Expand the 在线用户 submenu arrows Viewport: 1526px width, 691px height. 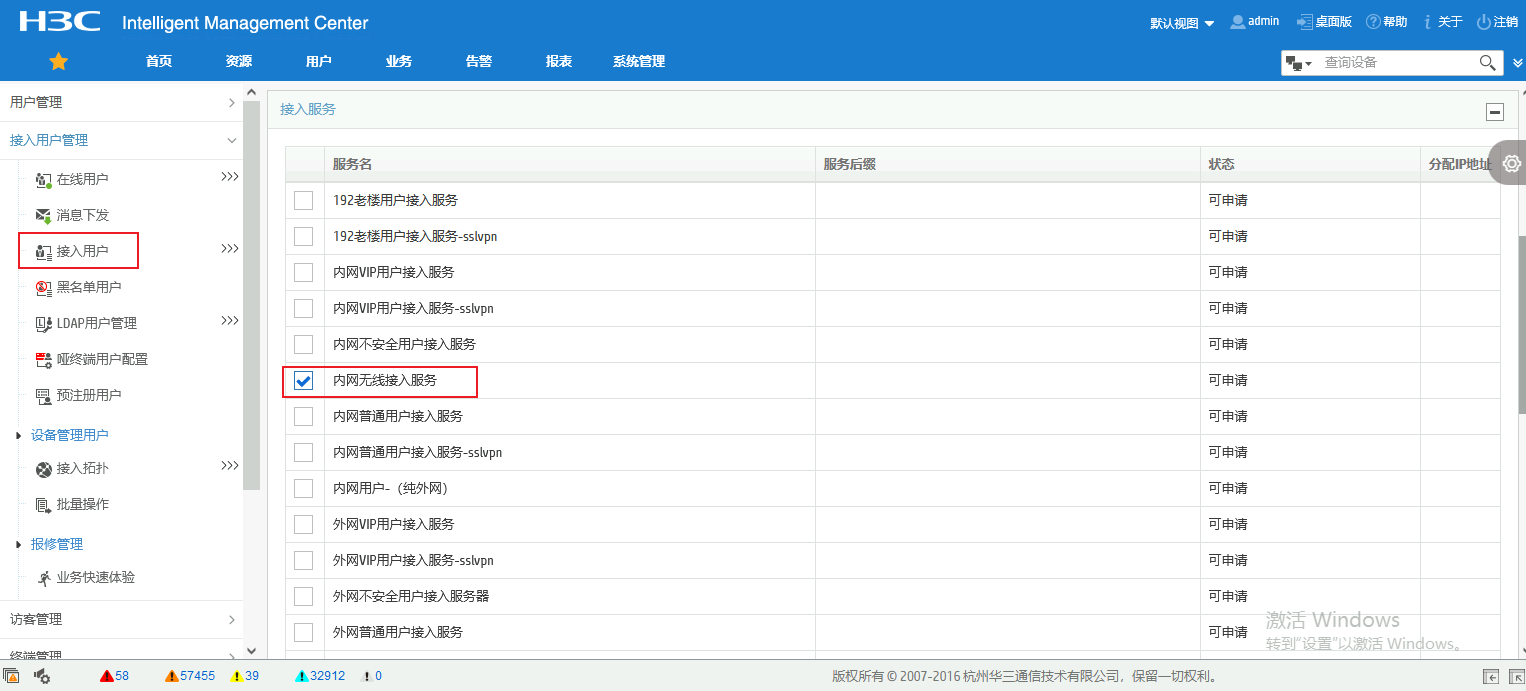click(230, 177)
